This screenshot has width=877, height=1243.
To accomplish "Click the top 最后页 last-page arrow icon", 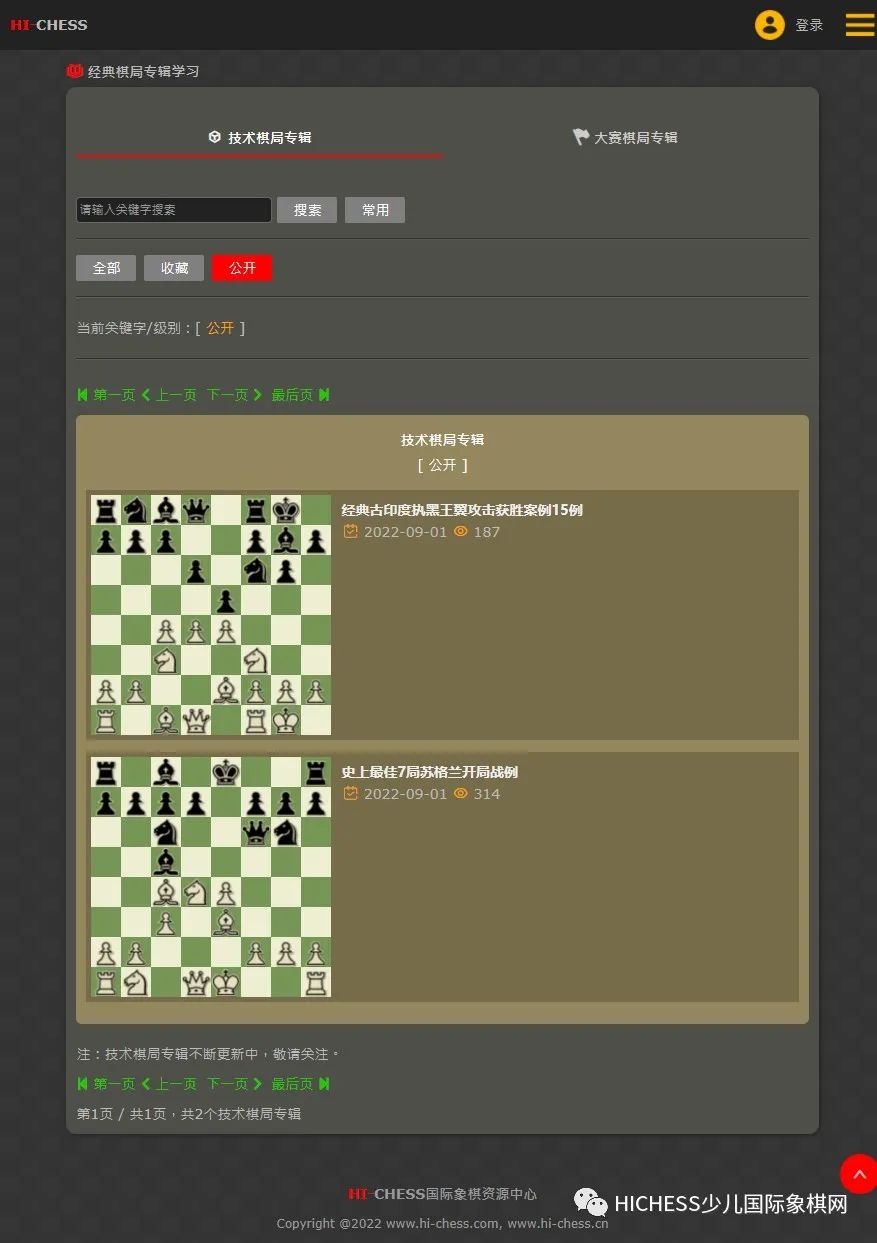I will tap(324, 395).
